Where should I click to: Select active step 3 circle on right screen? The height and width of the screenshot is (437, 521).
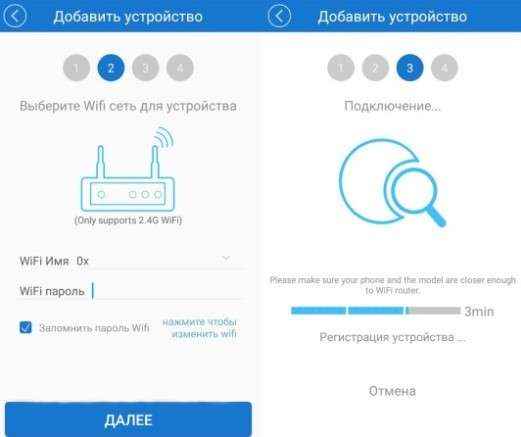point(410,68)
